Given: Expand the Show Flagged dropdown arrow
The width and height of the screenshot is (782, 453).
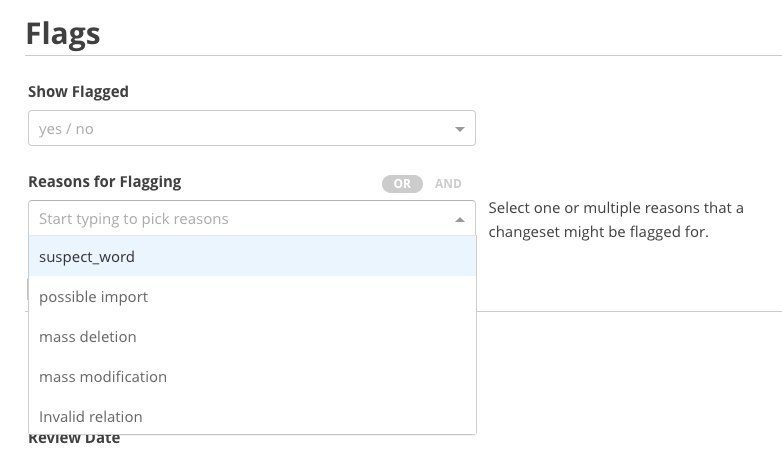Looking at the screenshot, I should [459, 129].
